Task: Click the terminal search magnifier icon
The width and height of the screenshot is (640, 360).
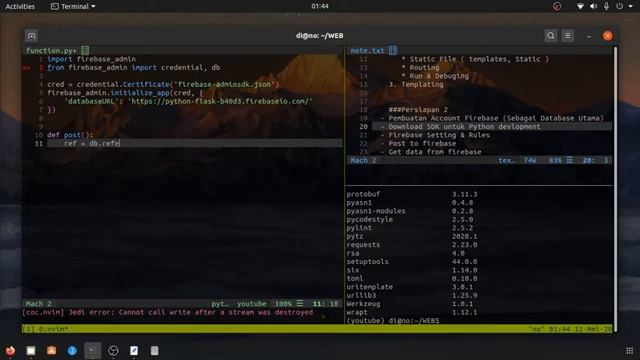Action: 551,36
